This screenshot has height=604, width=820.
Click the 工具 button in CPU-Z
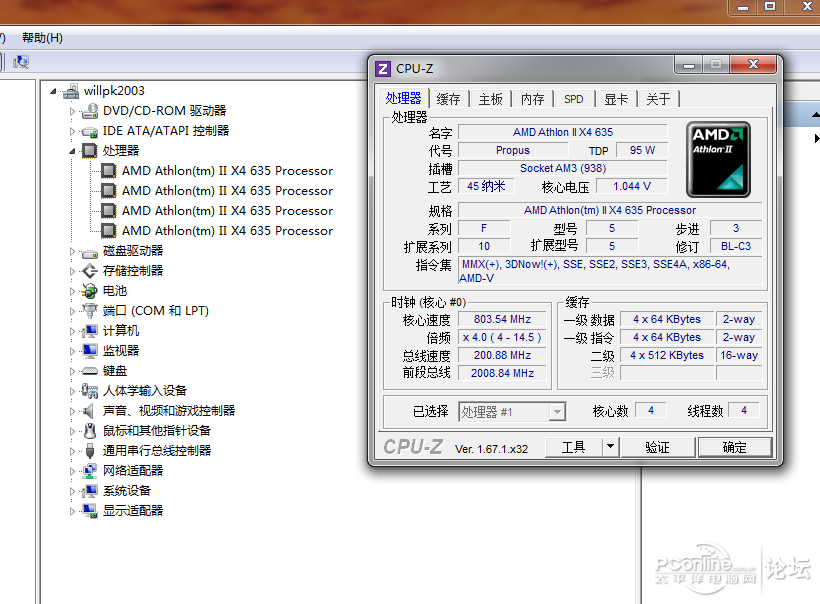pos(574,447)
